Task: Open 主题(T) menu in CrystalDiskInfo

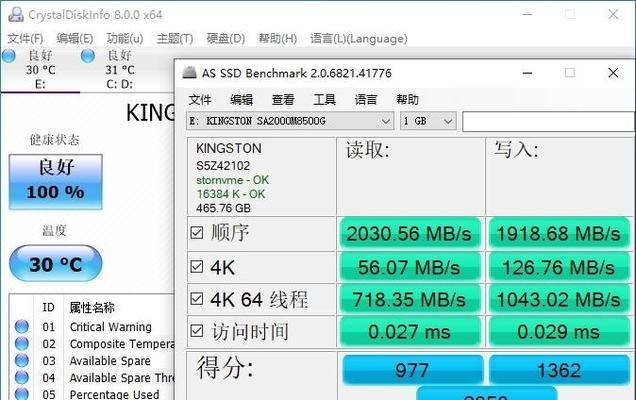Action: tap(175, 39)
